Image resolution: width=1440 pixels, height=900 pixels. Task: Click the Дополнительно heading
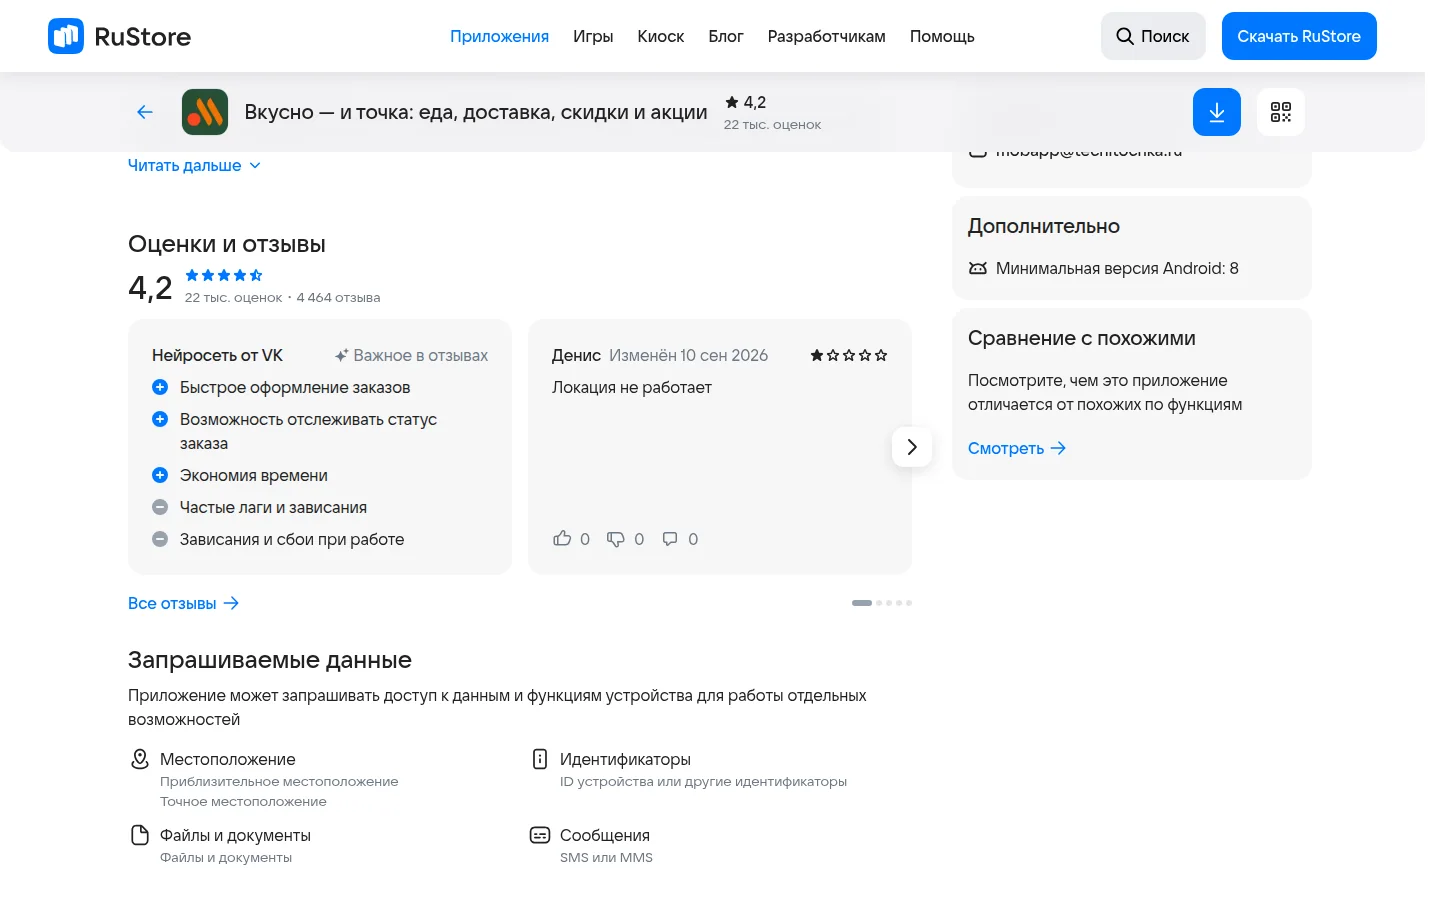(x=1044, y=226)
